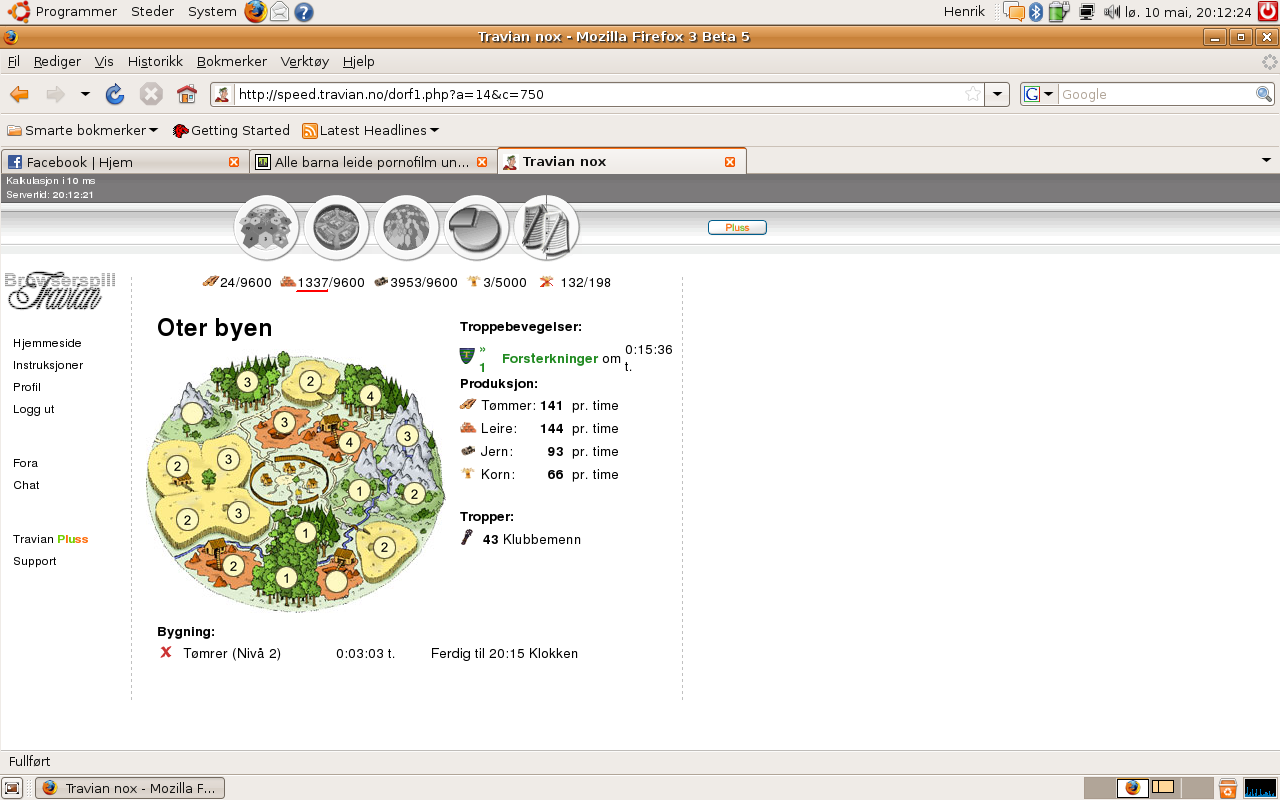Open the help icon in the top panel
The image size is (1280, 800).
[304, 12]
